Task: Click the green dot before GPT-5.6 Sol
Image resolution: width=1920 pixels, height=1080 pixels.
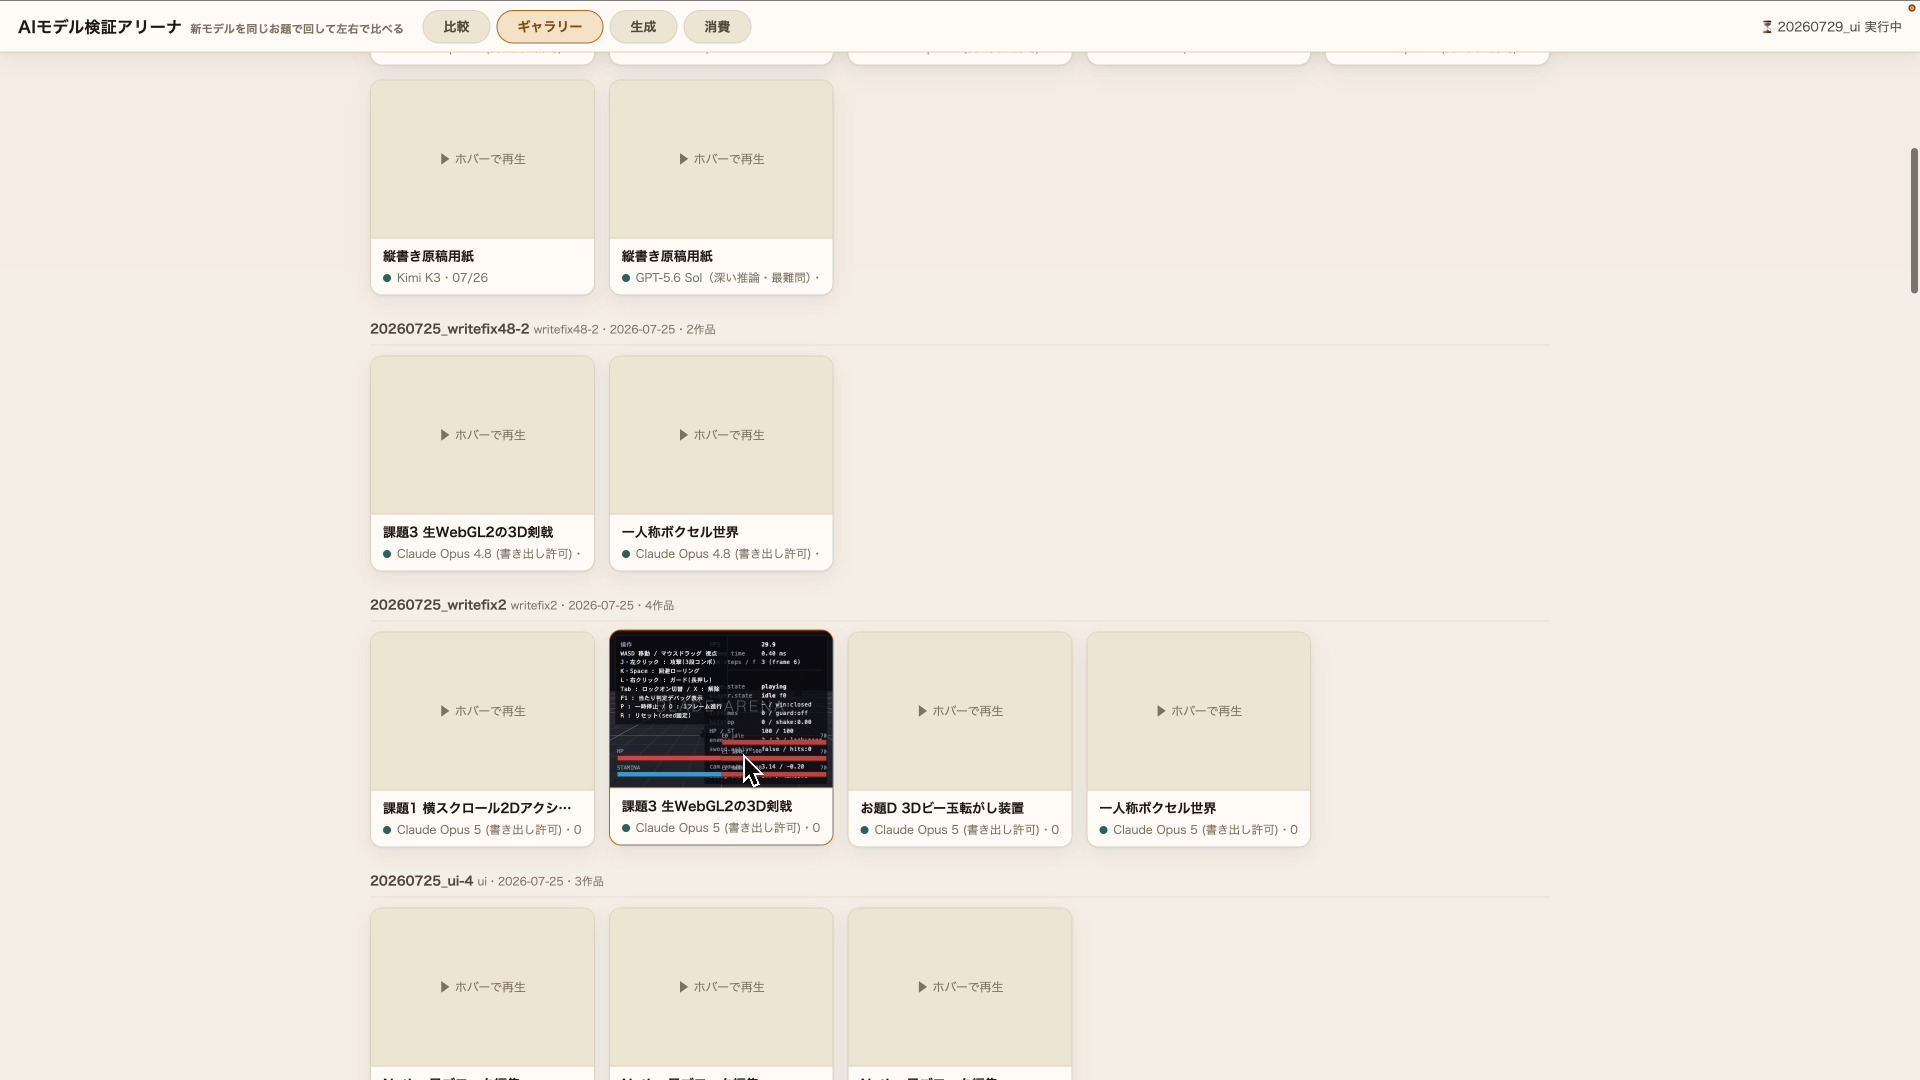Action: point(626,278)
